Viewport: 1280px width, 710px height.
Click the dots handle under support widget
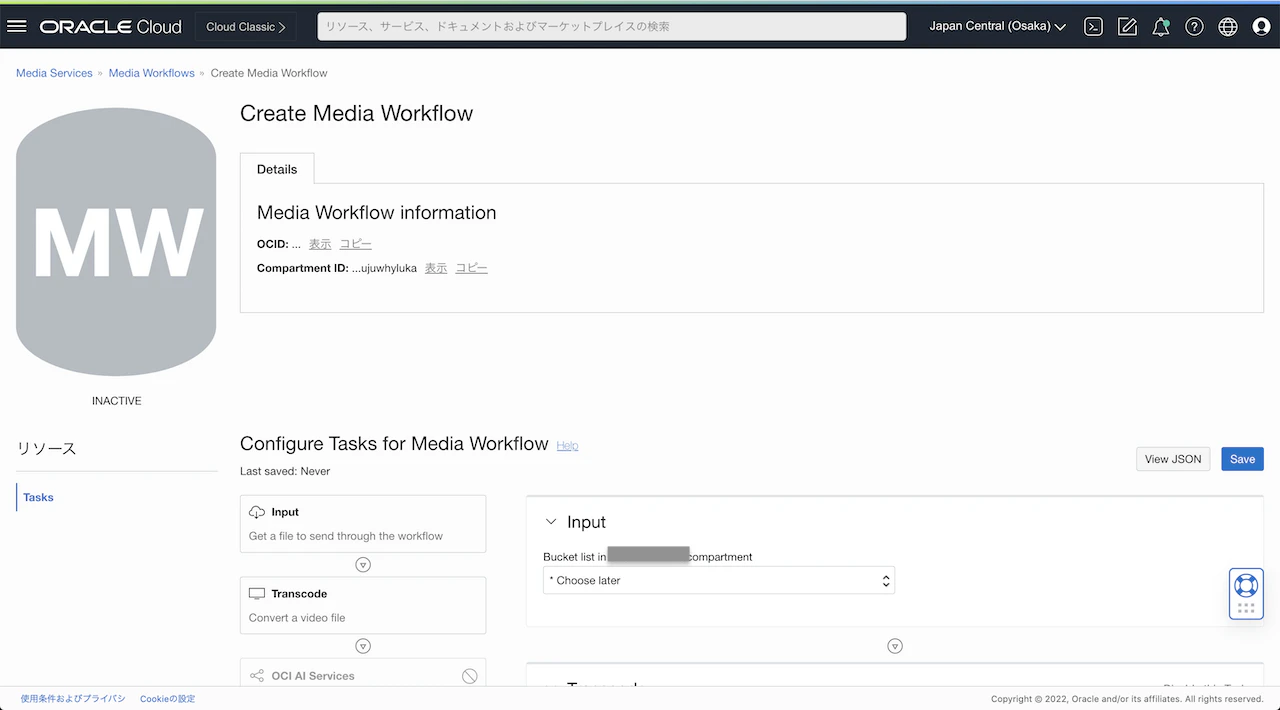pyautogui.click(x=1246, y=608)
